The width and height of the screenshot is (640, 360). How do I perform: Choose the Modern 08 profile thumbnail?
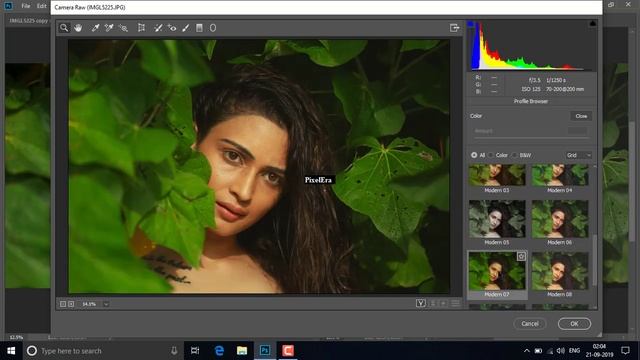click(x=560, y=271)
